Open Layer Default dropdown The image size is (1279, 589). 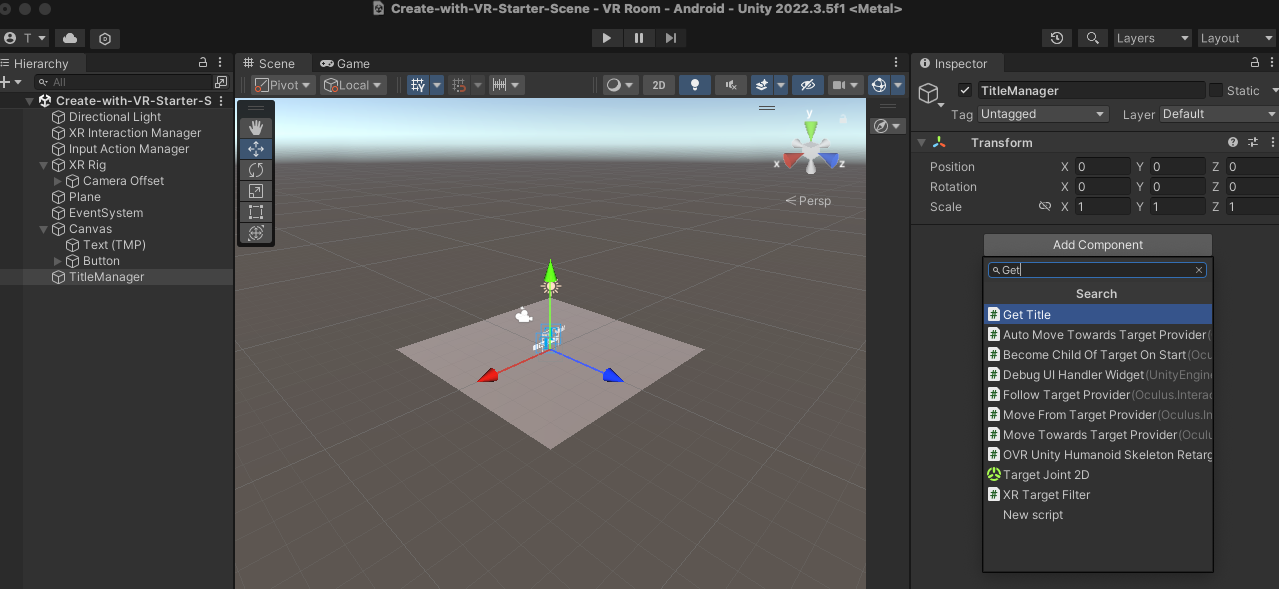[1219, 114]
